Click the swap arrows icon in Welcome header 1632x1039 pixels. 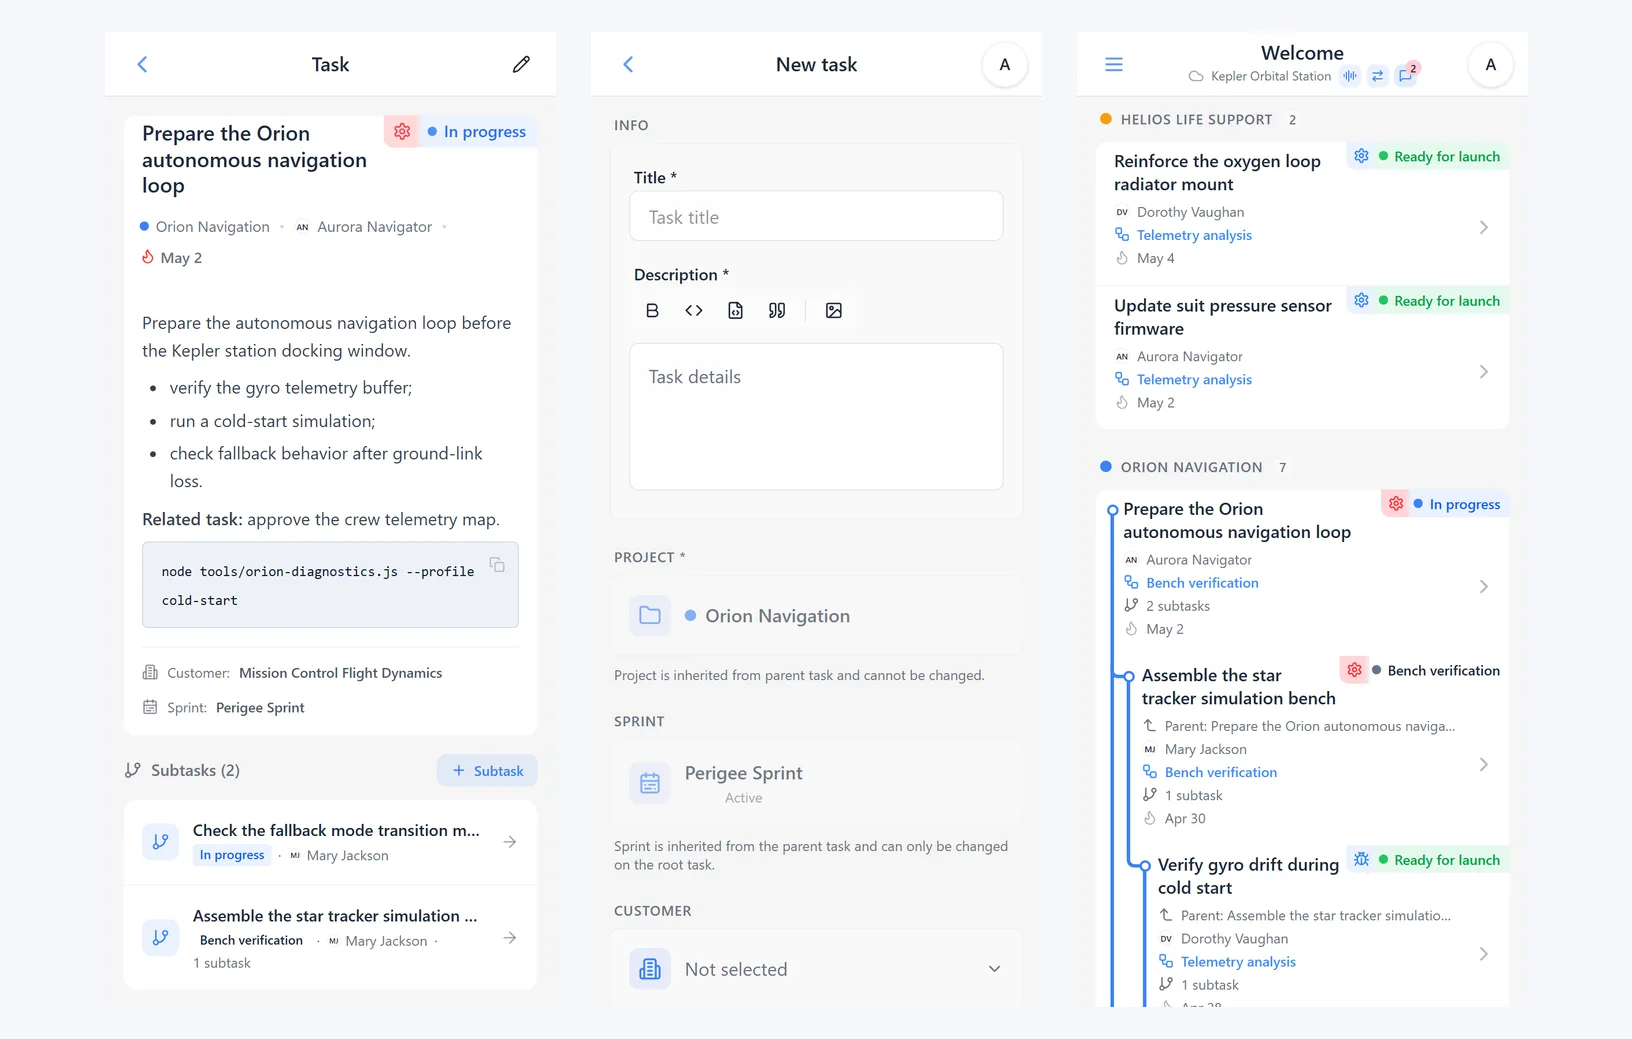[x=1377, y=76]
